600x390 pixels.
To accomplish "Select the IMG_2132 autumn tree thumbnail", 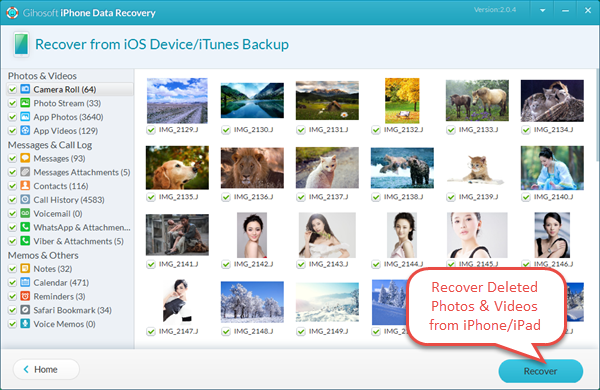I will click(x=402, y=101).
